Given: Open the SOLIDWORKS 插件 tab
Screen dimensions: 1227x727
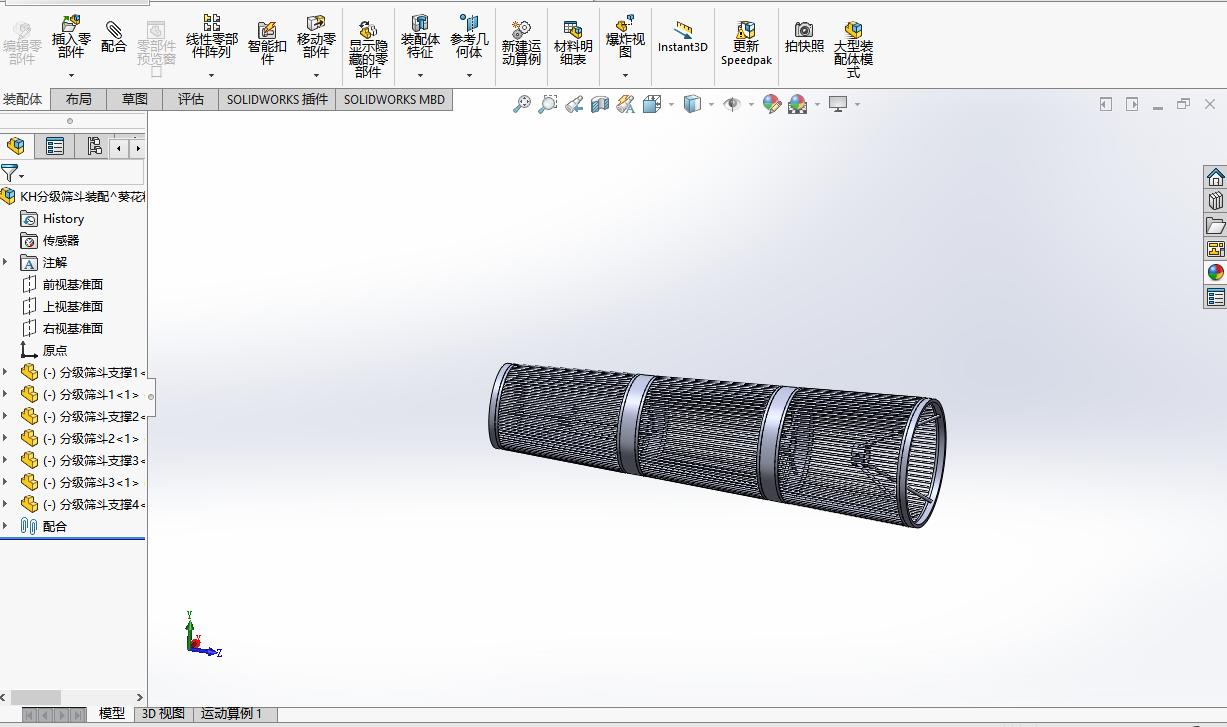Looking at the screenshot, I should click(277, 99).
